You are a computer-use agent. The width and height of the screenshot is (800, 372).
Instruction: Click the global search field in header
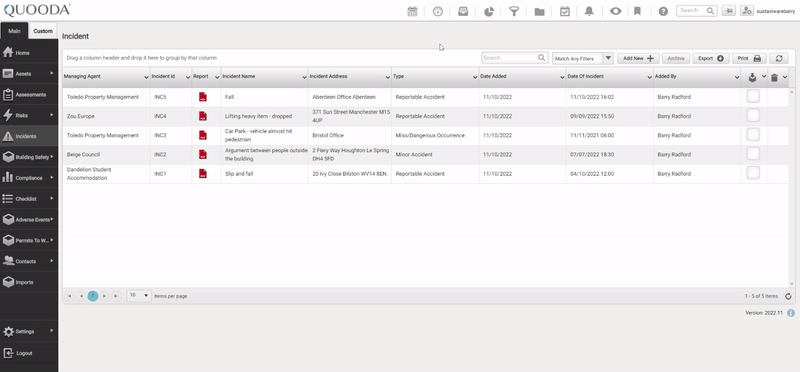click(x=696, y=11)
